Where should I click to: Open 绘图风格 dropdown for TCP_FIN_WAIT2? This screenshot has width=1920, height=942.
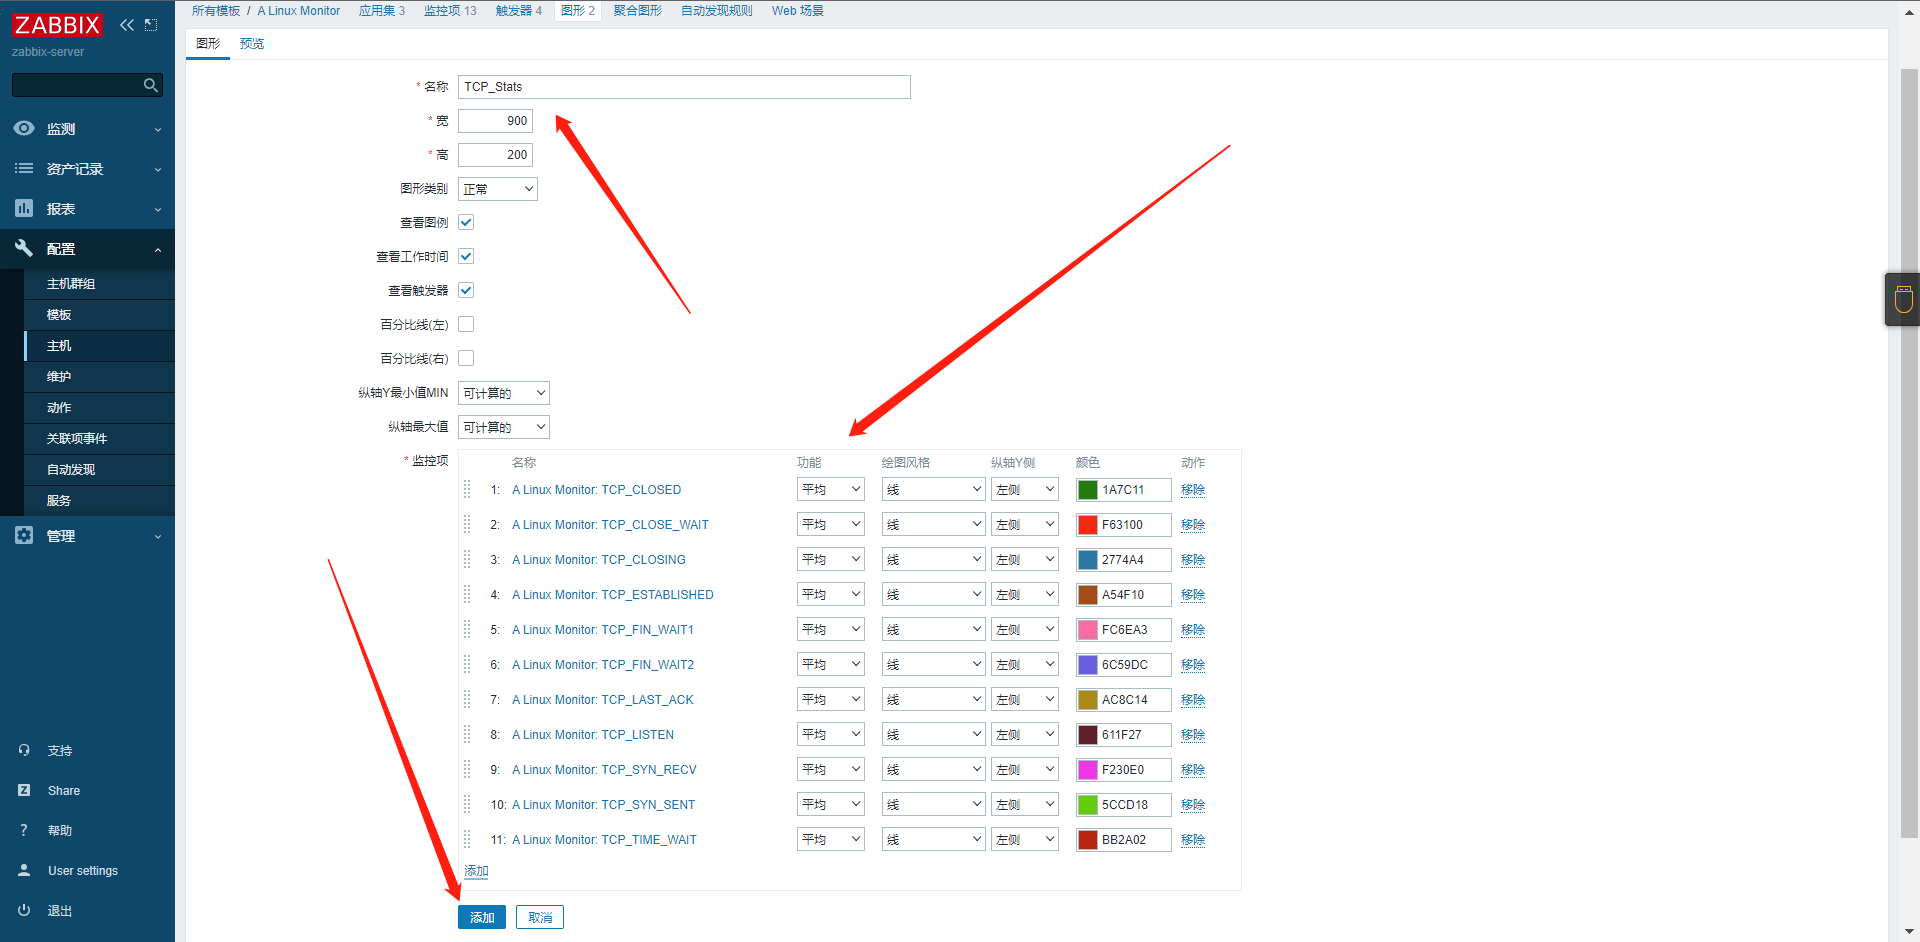(934, 664)
